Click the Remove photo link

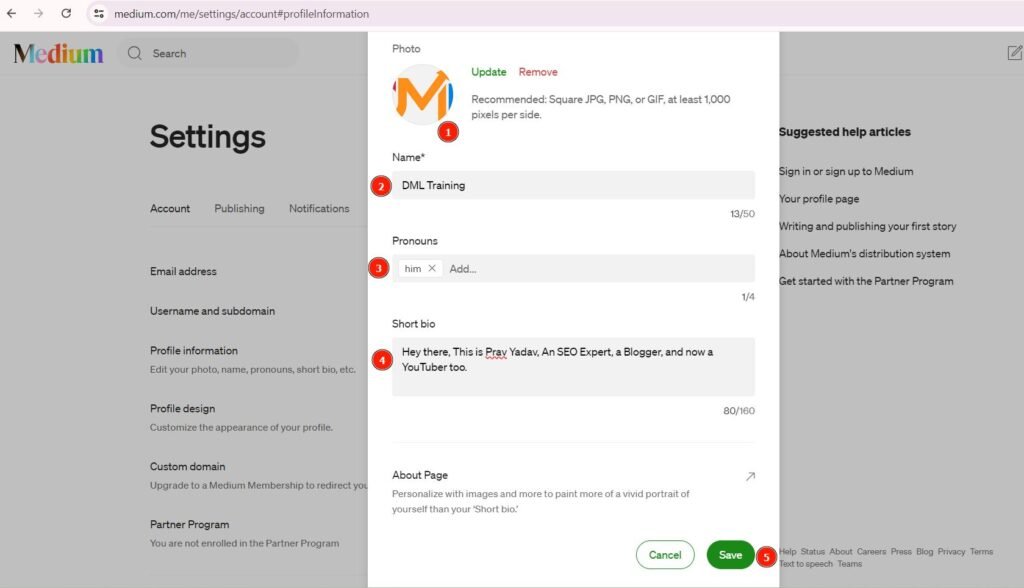coord(538,72)
